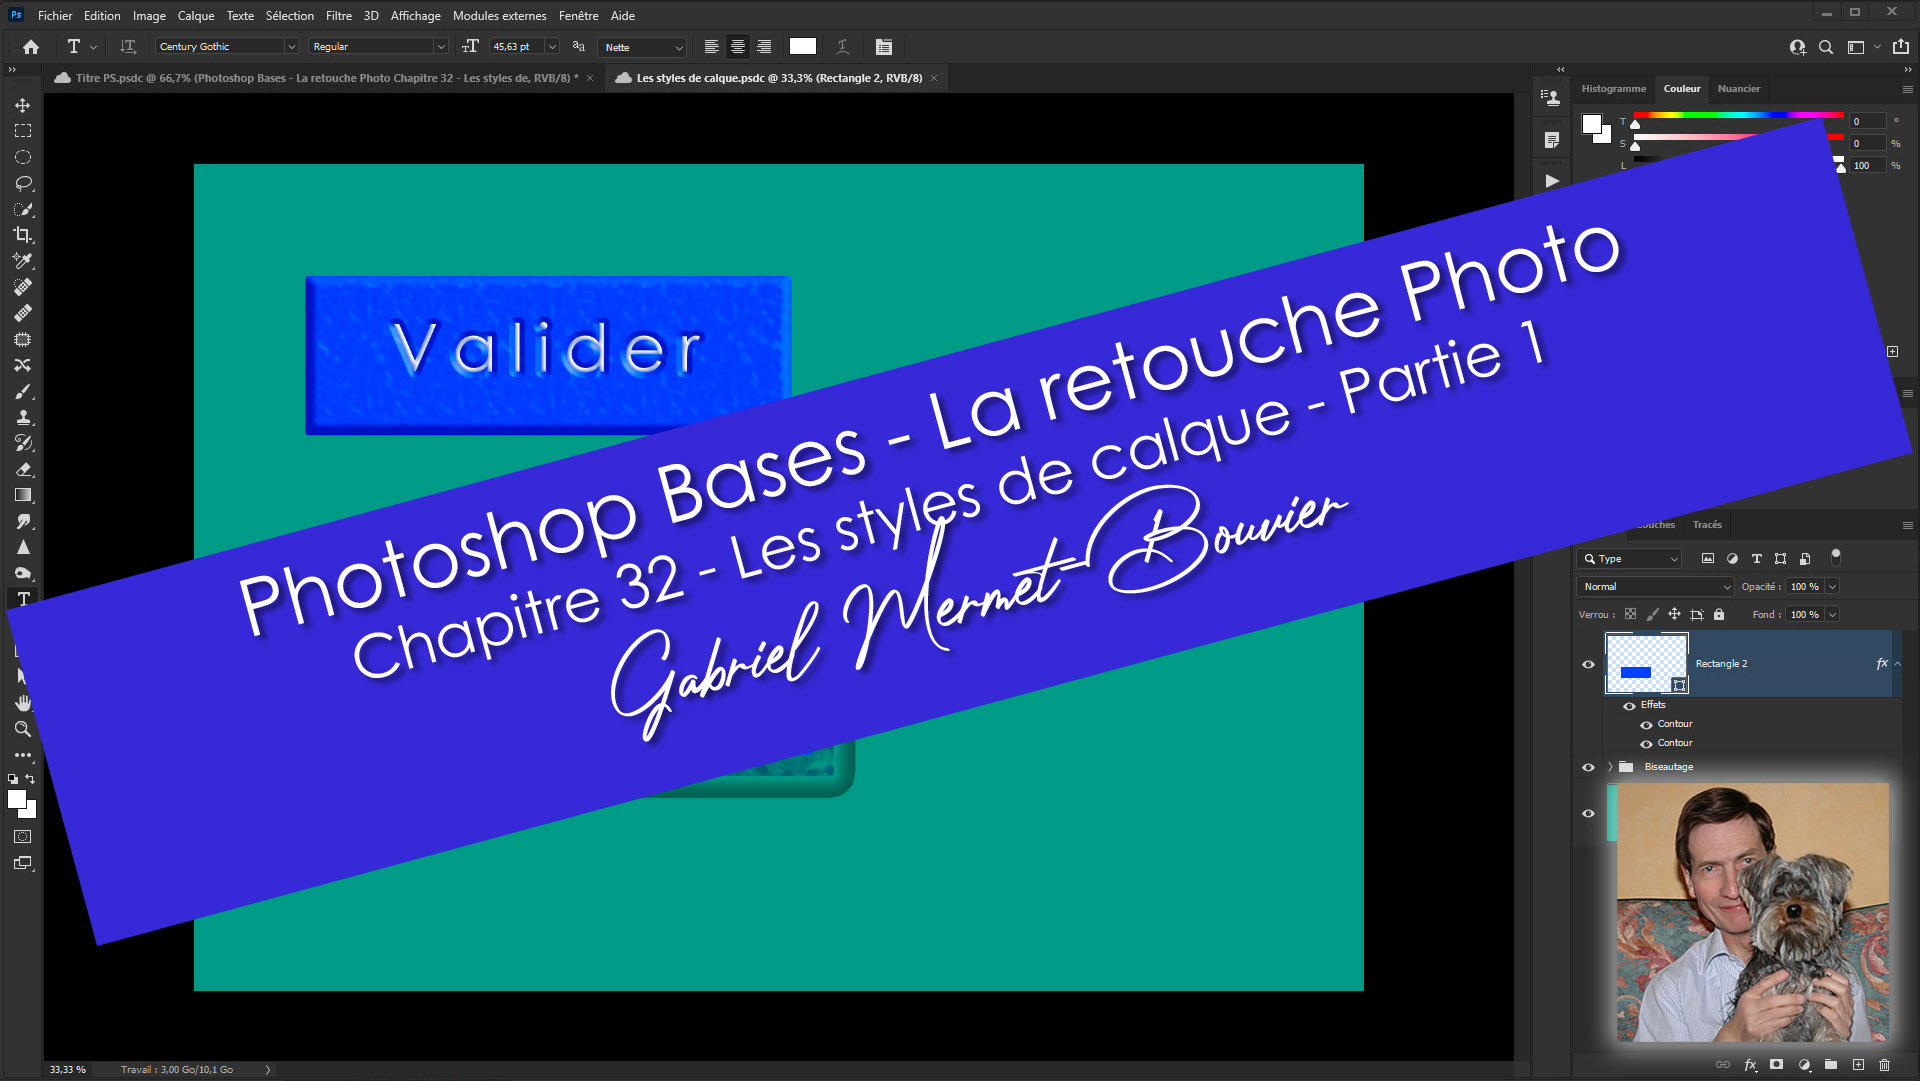Switch to the Nuancier tab
The height and width of the screenshot is (1081, 1920).
coord(1738,89)
